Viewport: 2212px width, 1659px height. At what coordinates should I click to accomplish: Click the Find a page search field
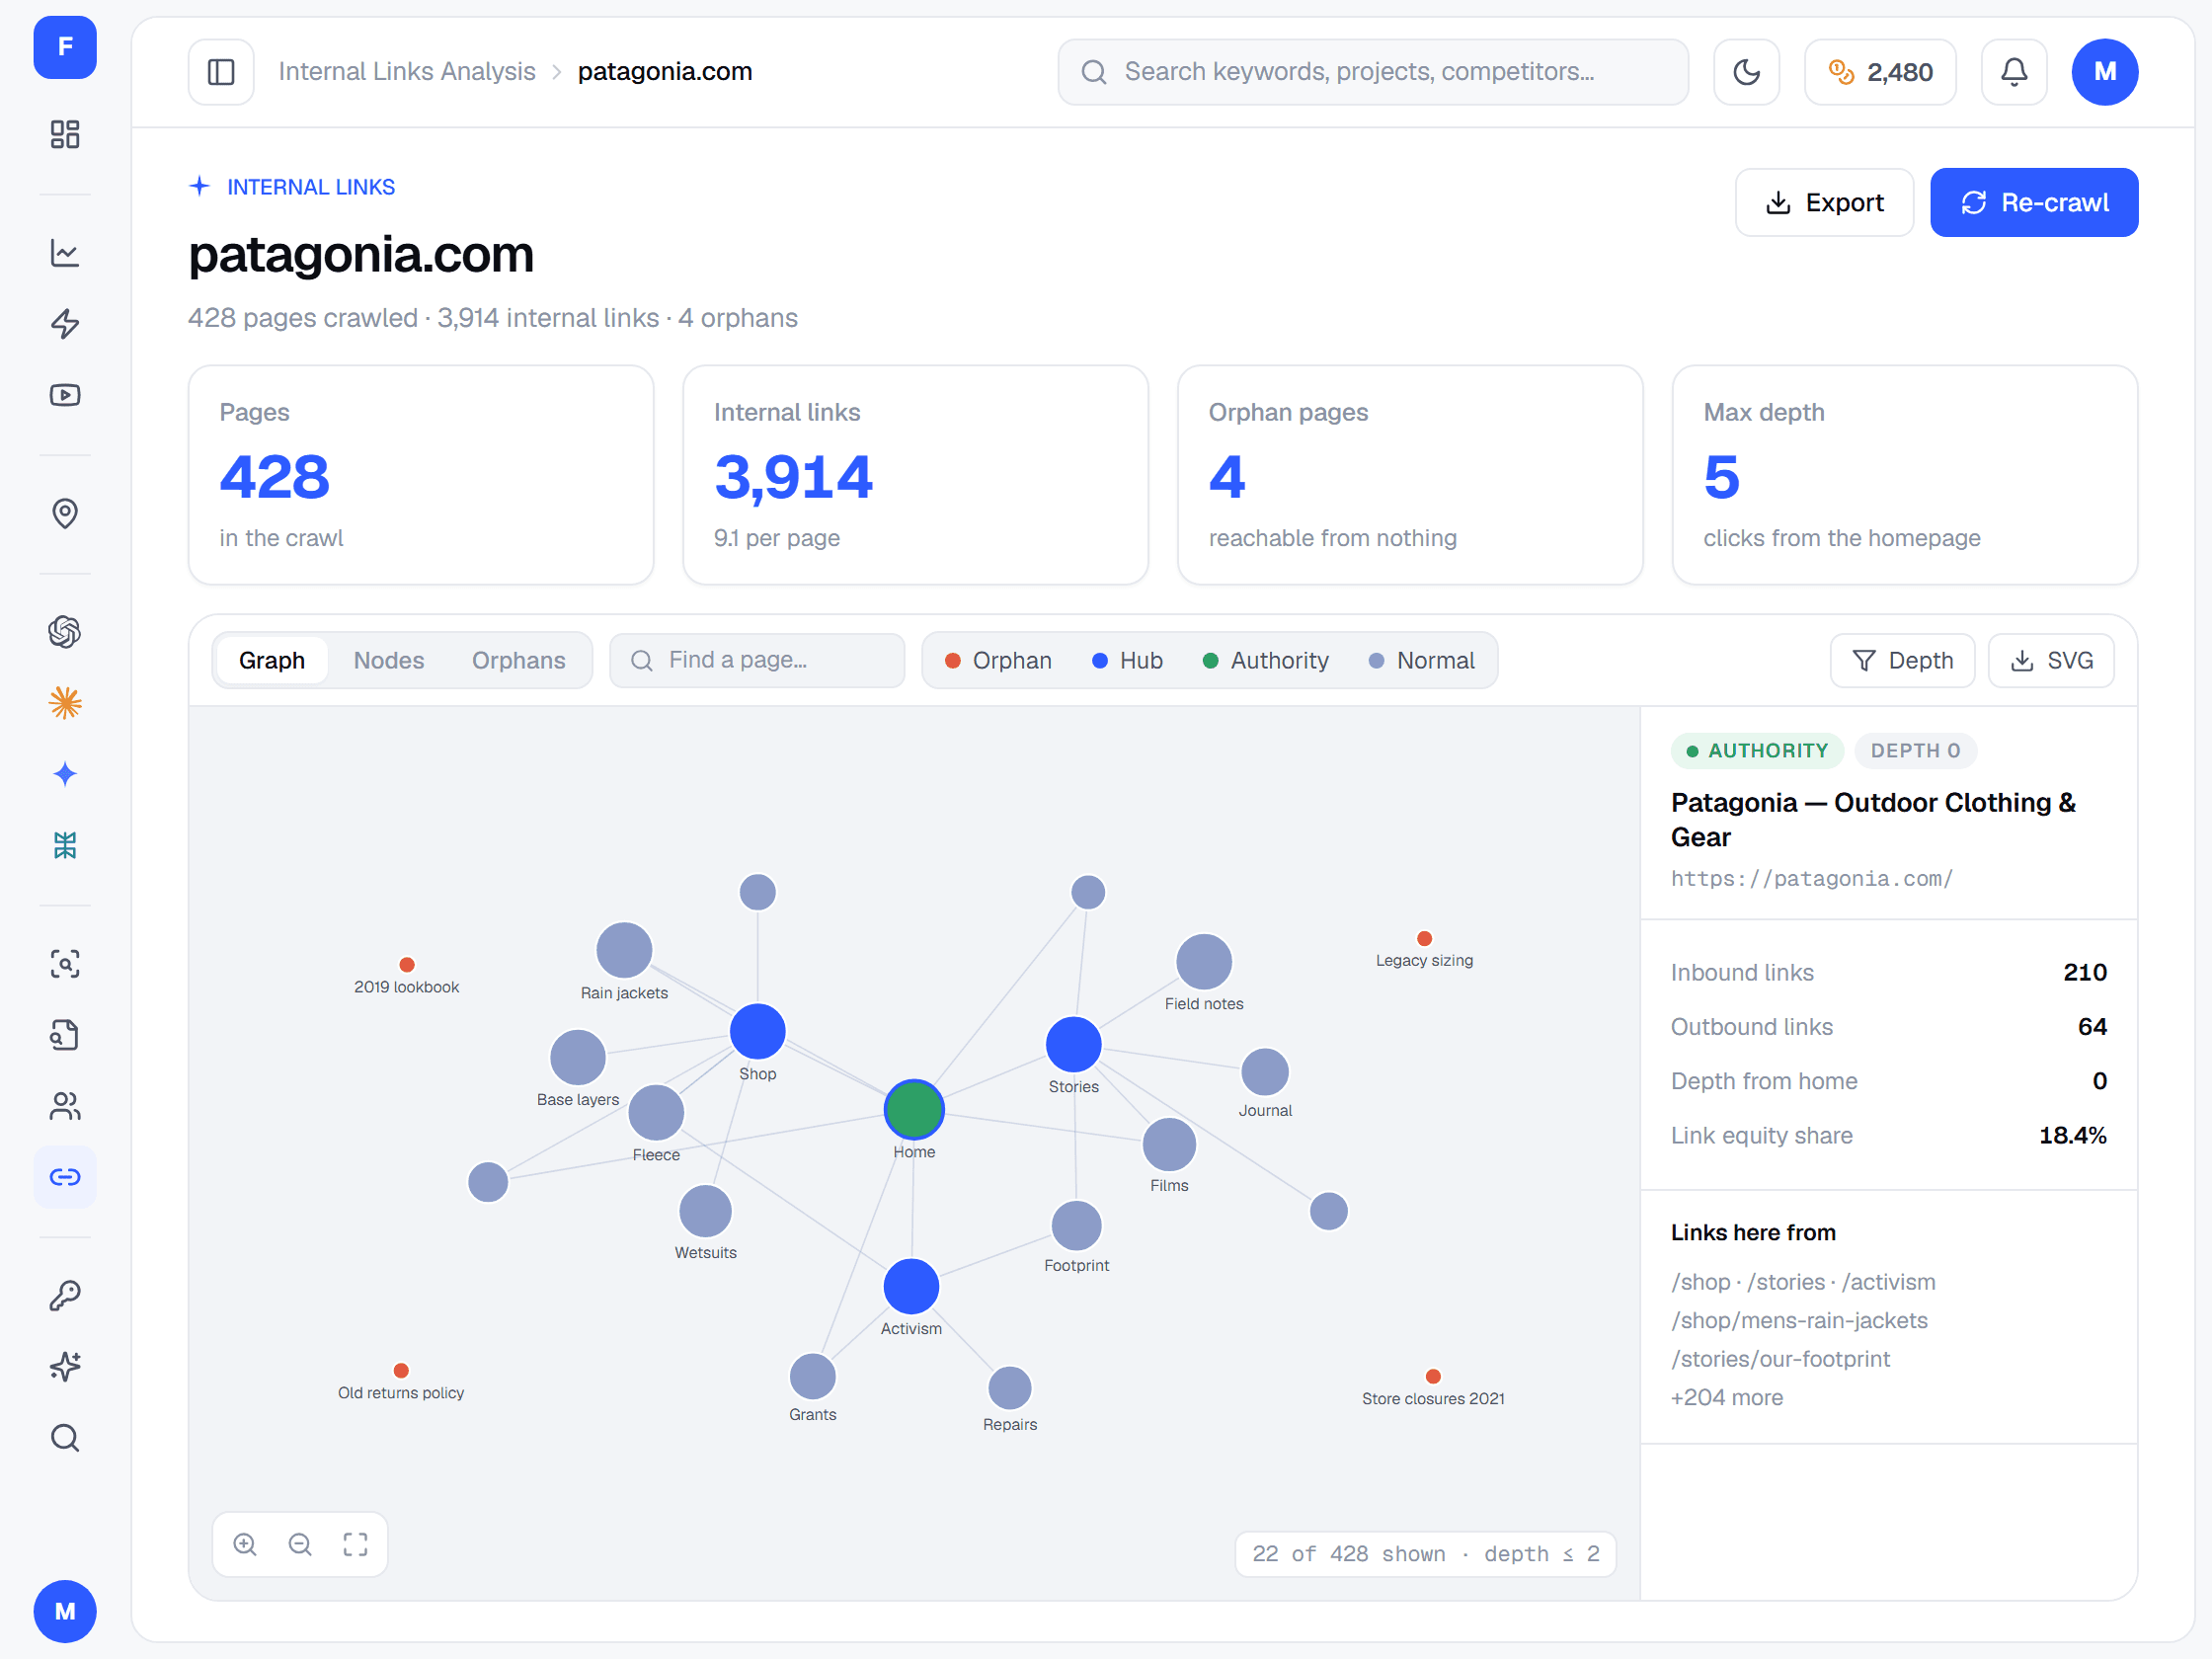(x=757, y=661)
